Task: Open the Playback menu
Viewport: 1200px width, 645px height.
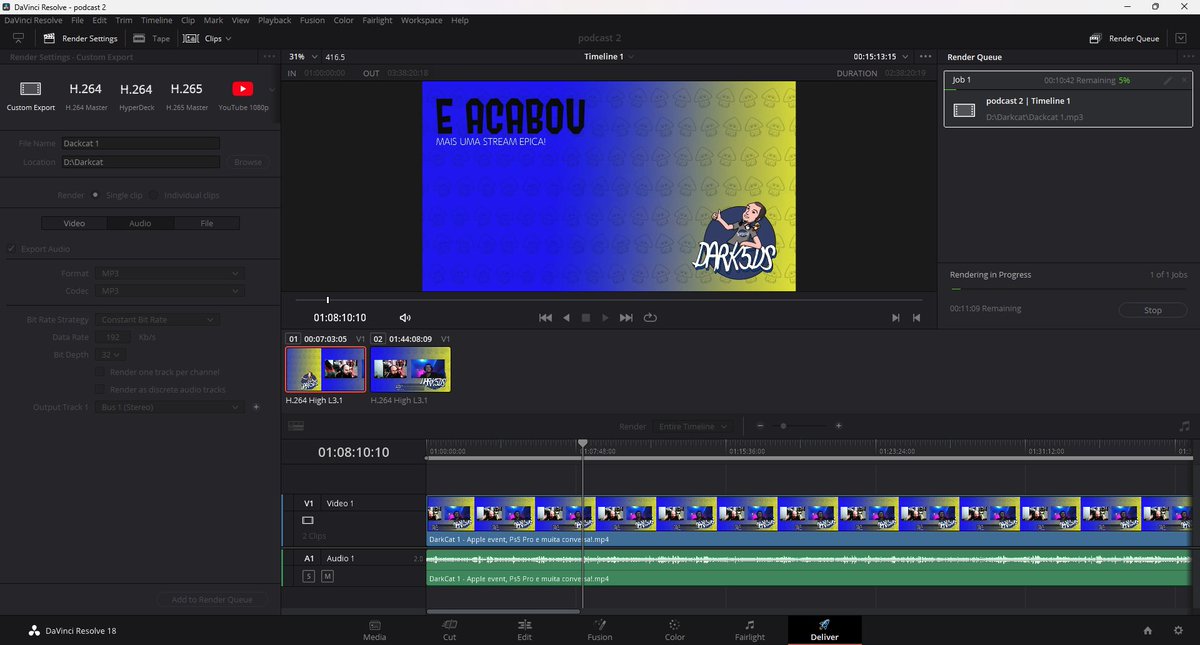Action: coord(274,19)
